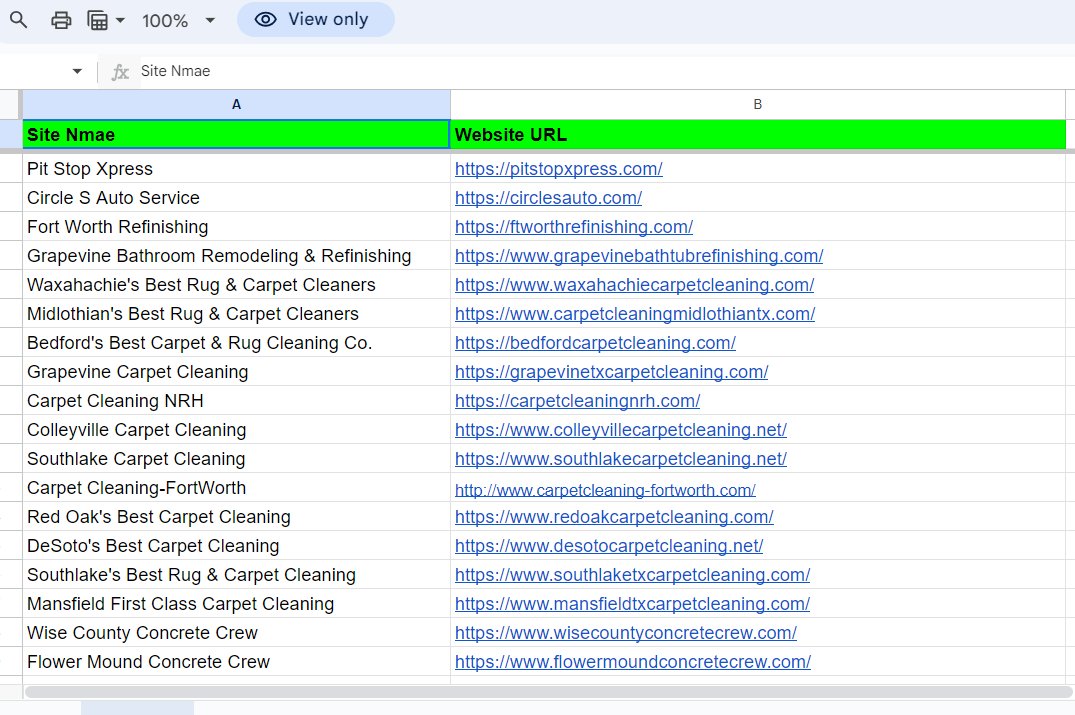Screen dimensions: 1075x715
Task: Open the ftworthrefinishing.com link
Action: [x=573, y=227]
